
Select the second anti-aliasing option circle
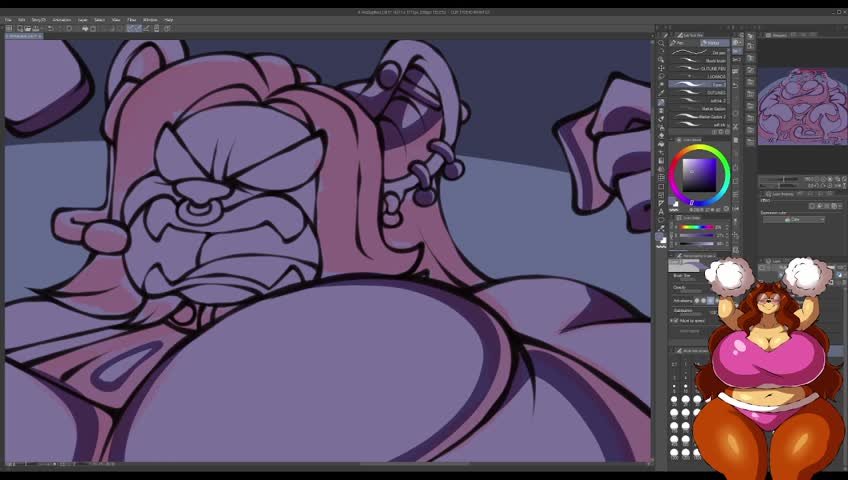[x=703, y=300]
